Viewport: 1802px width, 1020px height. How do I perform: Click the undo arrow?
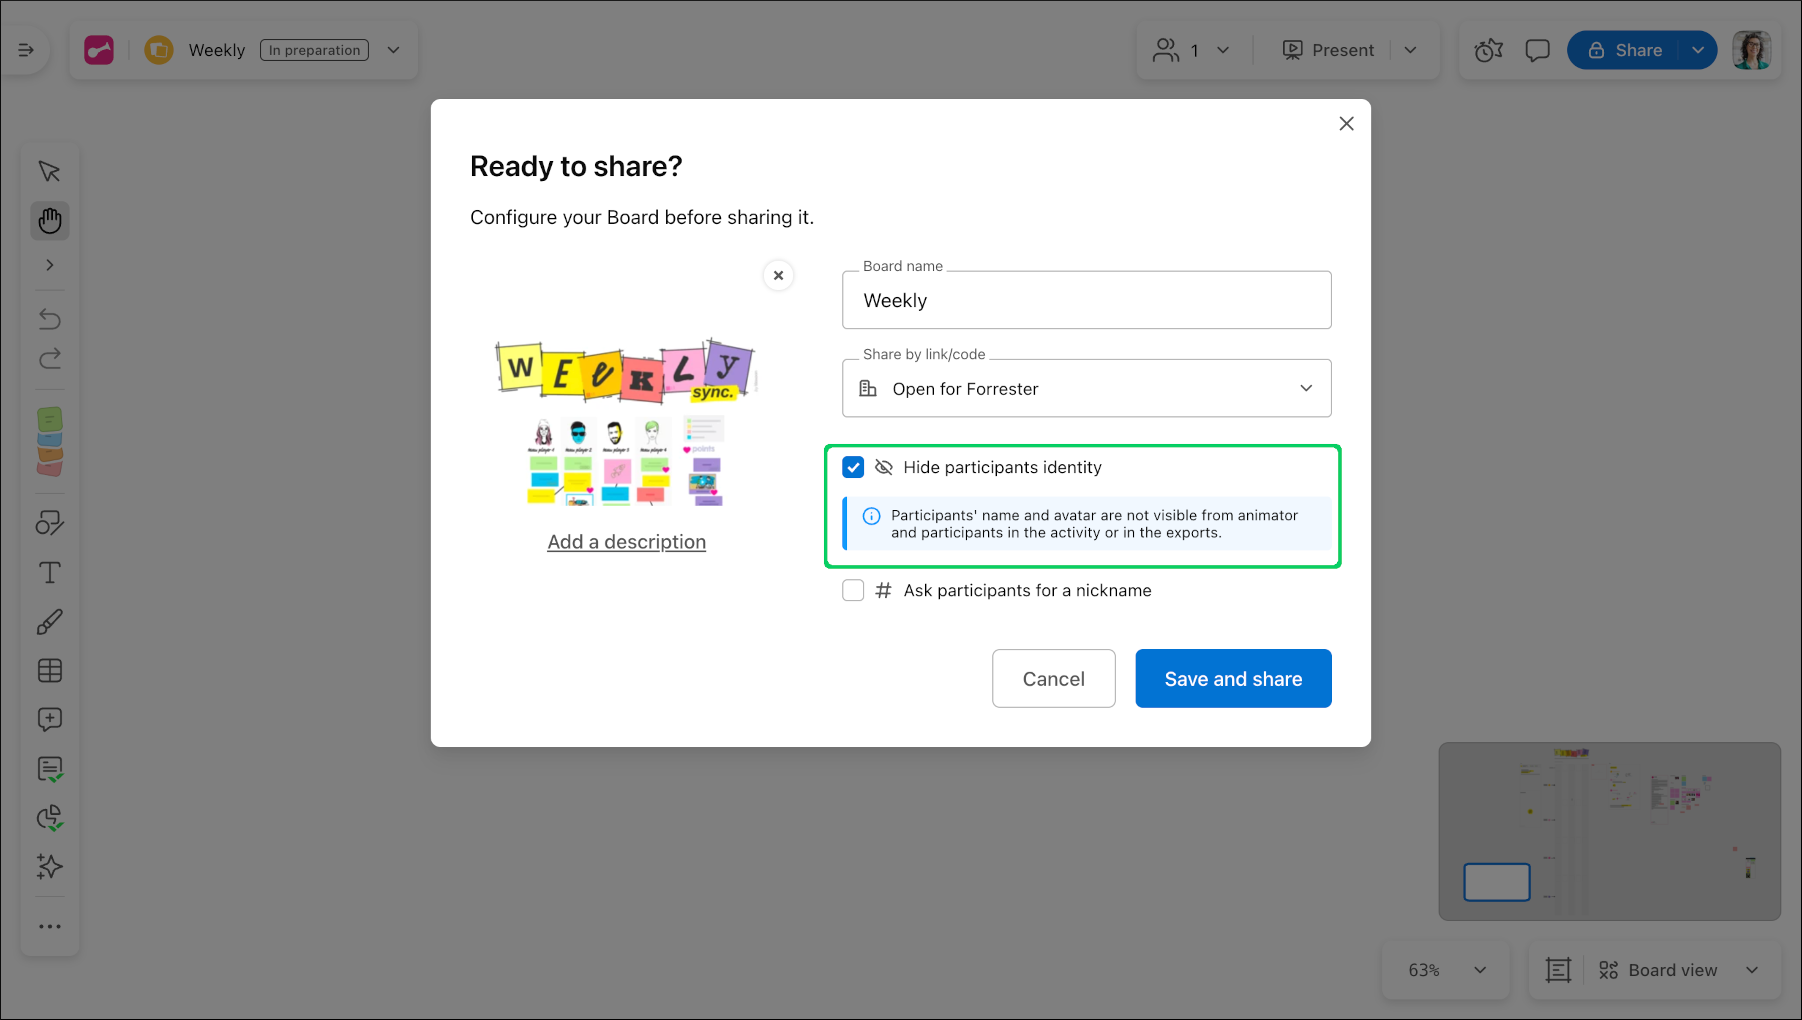(50, 318)
